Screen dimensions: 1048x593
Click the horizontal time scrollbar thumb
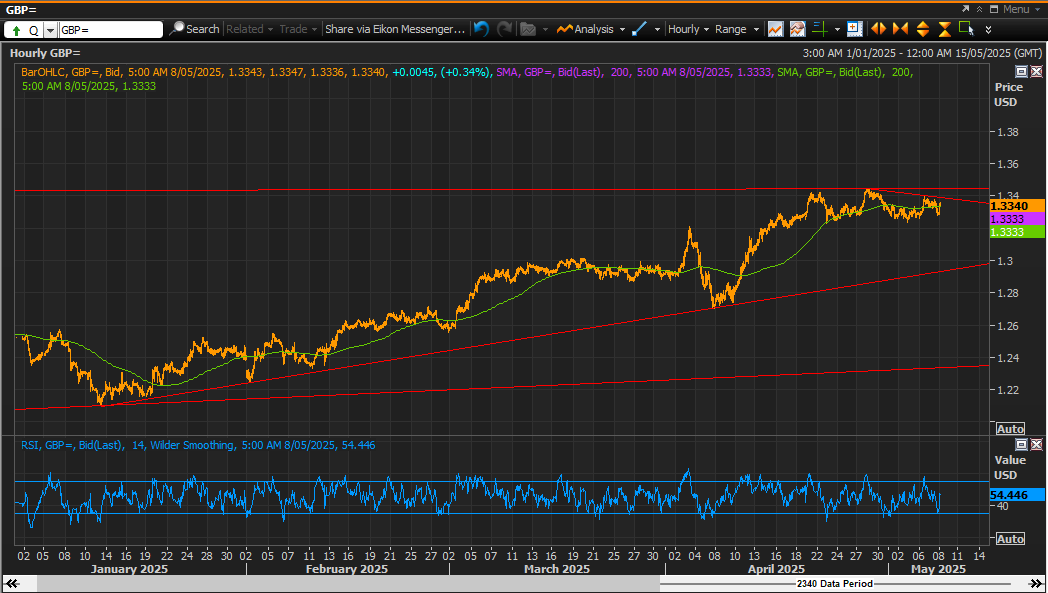[x=348, y=584]
